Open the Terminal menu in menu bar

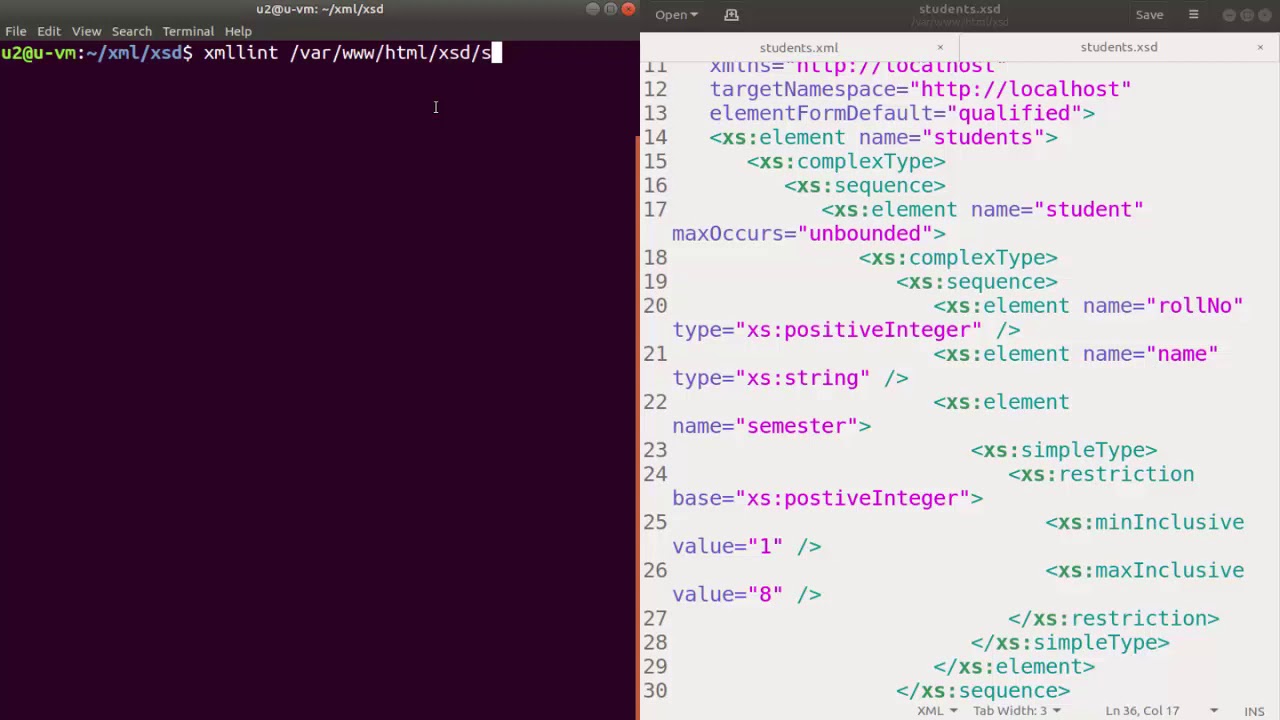coord(188,31)
